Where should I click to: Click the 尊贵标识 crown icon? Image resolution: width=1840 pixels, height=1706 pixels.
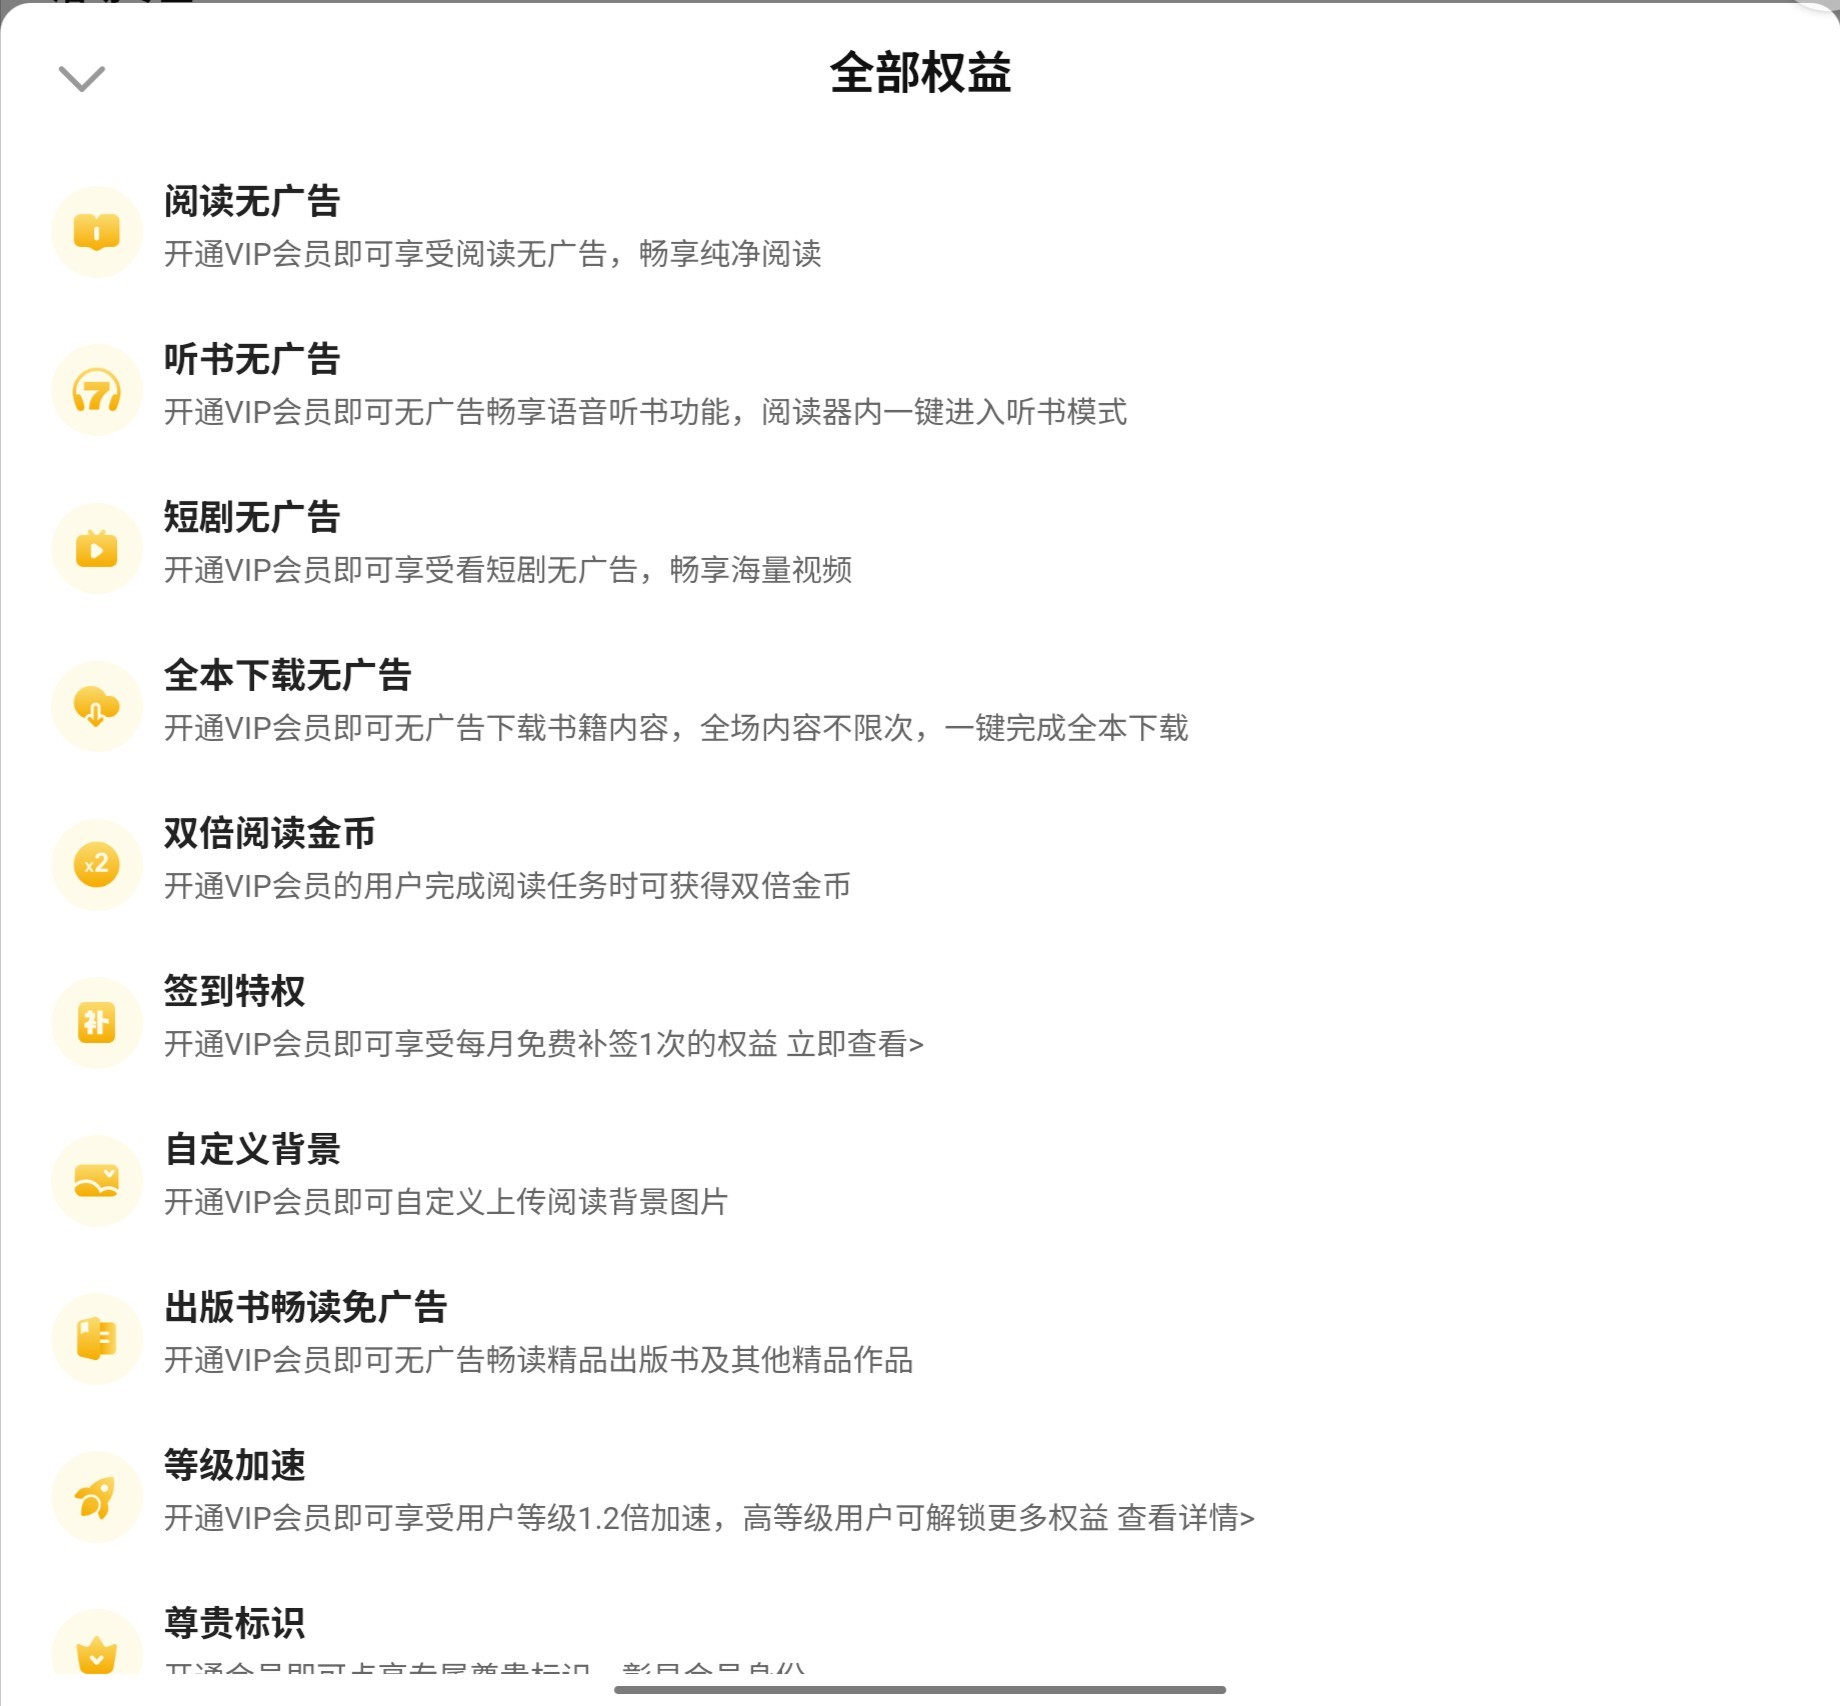point(97,1648)
